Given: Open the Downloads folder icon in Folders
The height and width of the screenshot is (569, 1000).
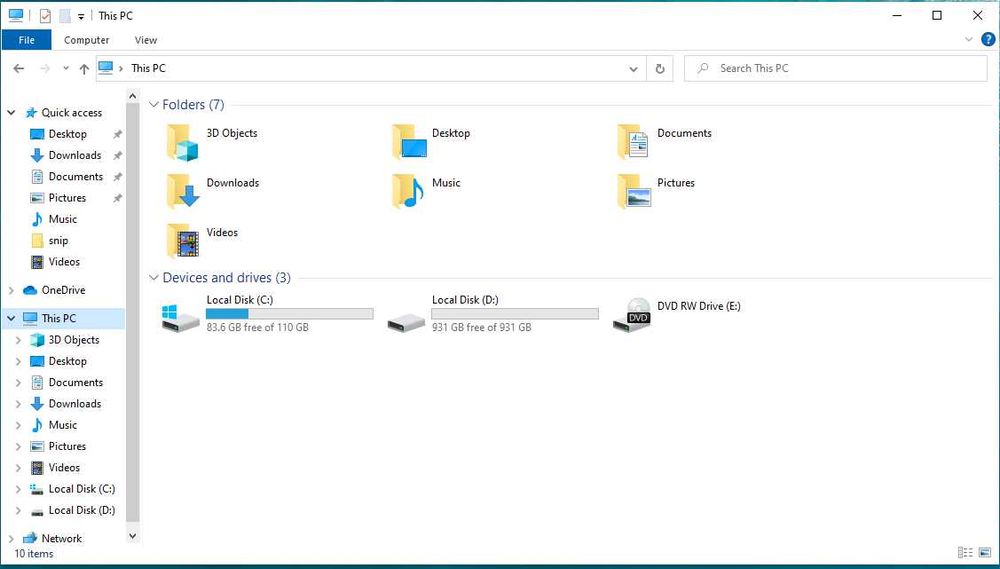Looking at the screenshot, I should pos(183,191).
